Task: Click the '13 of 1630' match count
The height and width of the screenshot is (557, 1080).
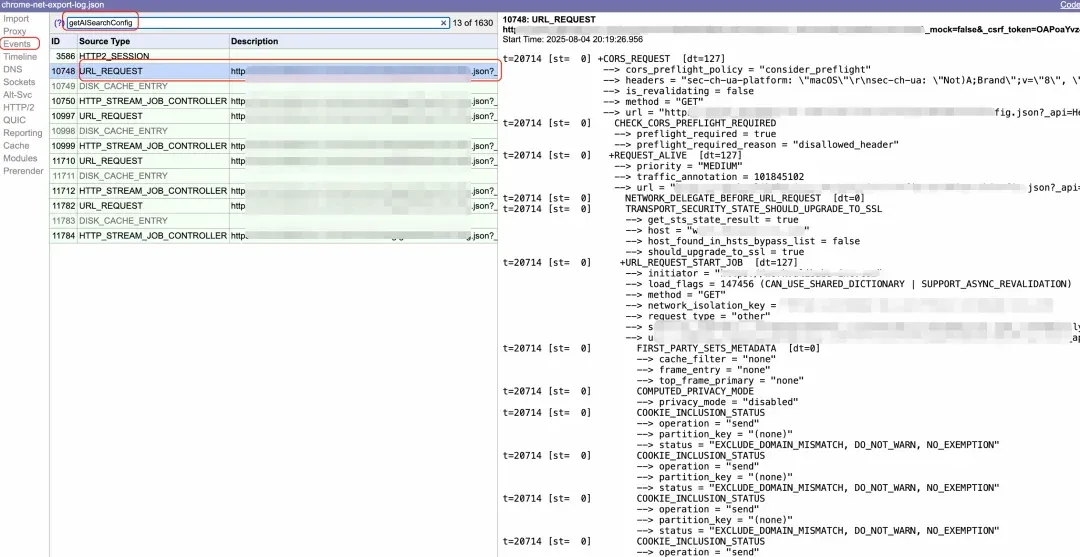Action: 472,23
